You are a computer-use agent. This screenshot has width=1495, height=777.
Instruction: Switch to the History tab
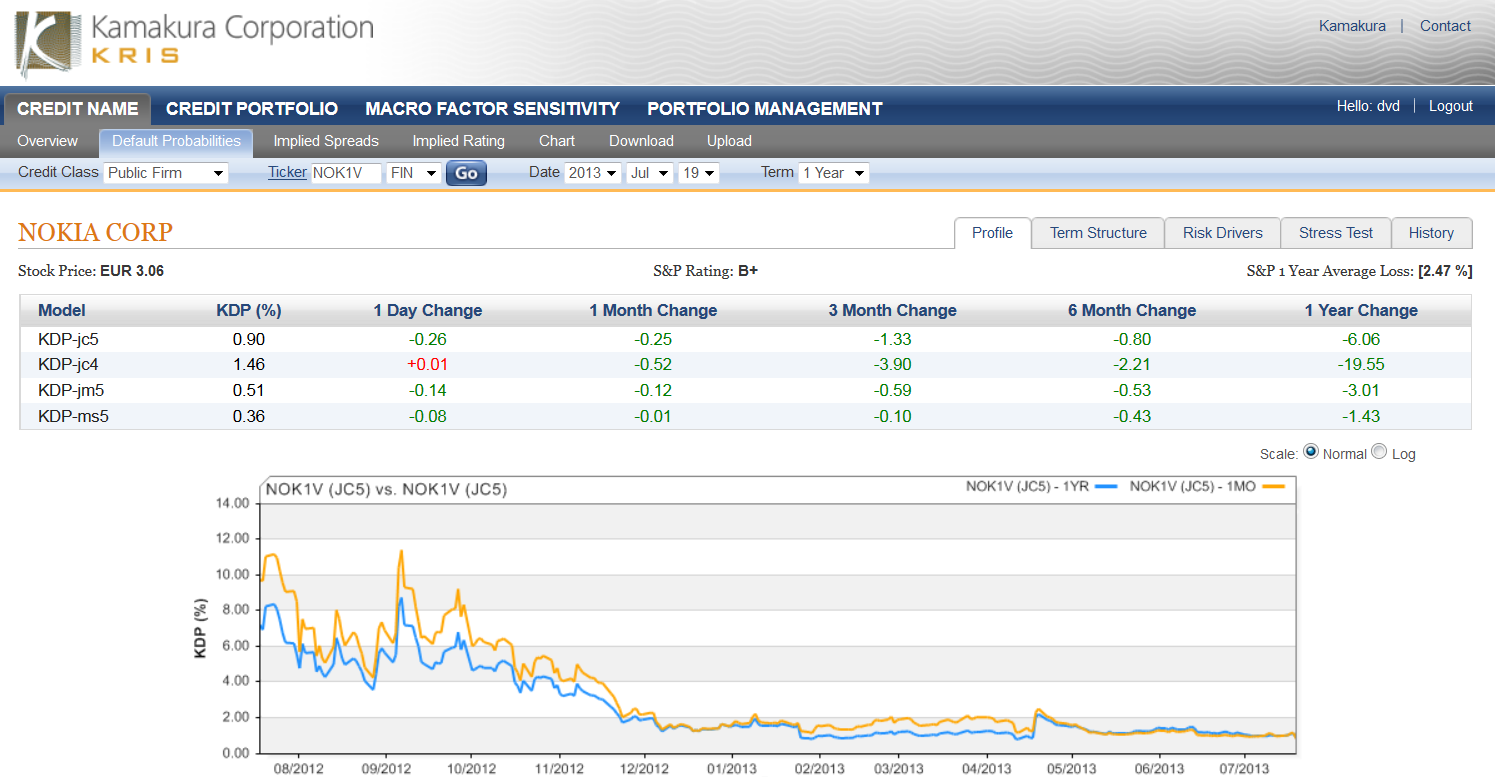[1431, 233]
